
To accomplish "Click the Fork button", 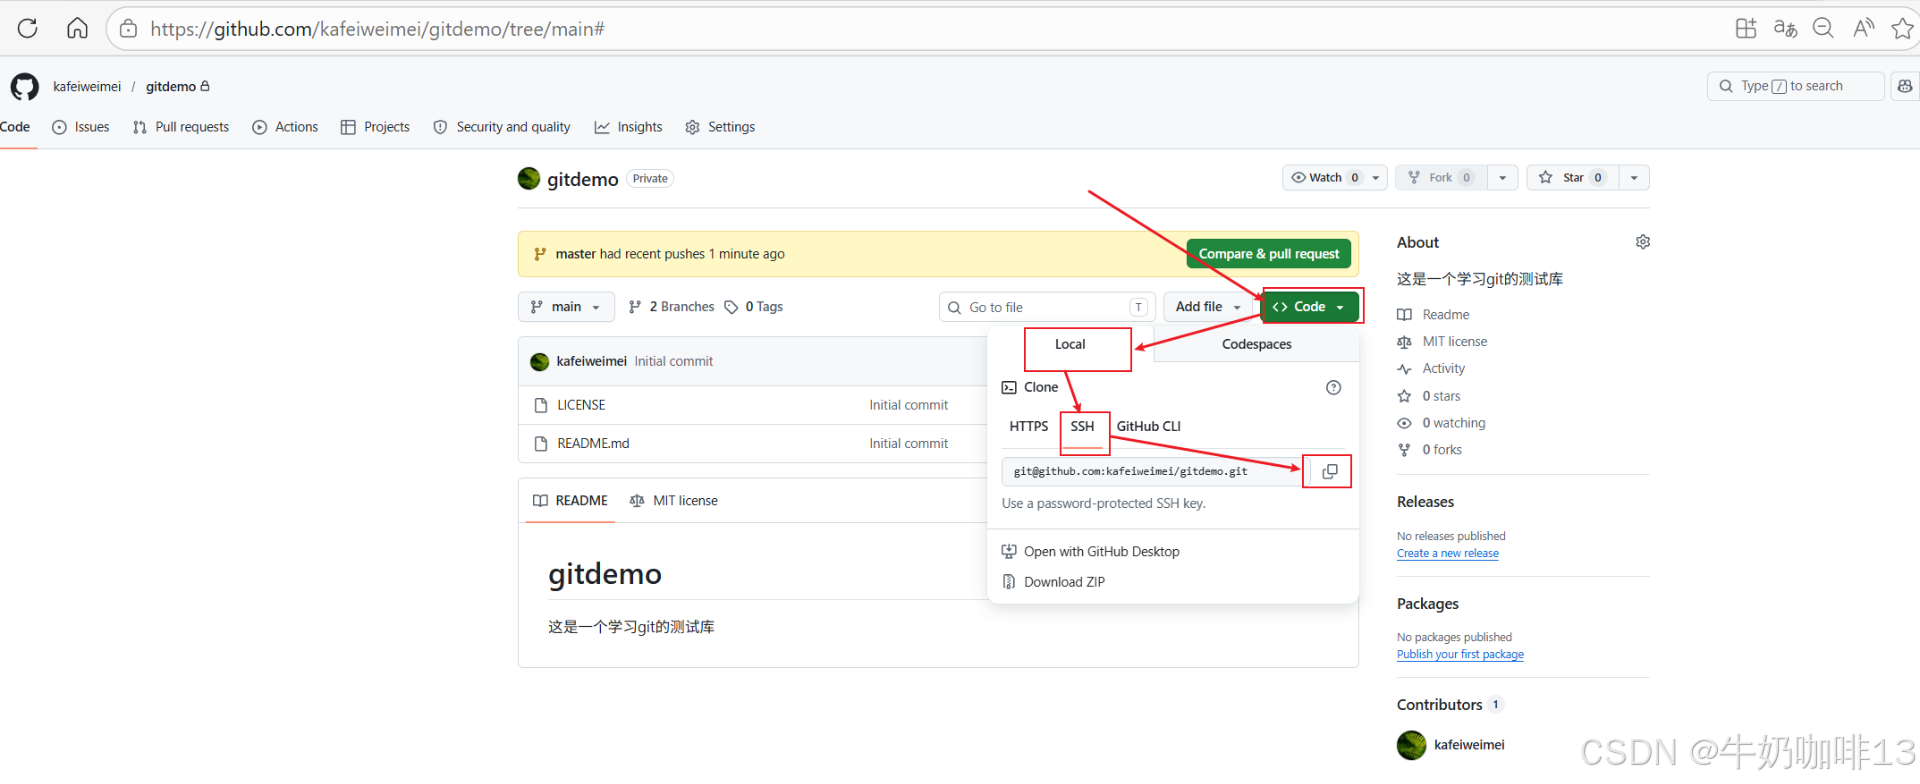I will click(x=1441, y=178).
